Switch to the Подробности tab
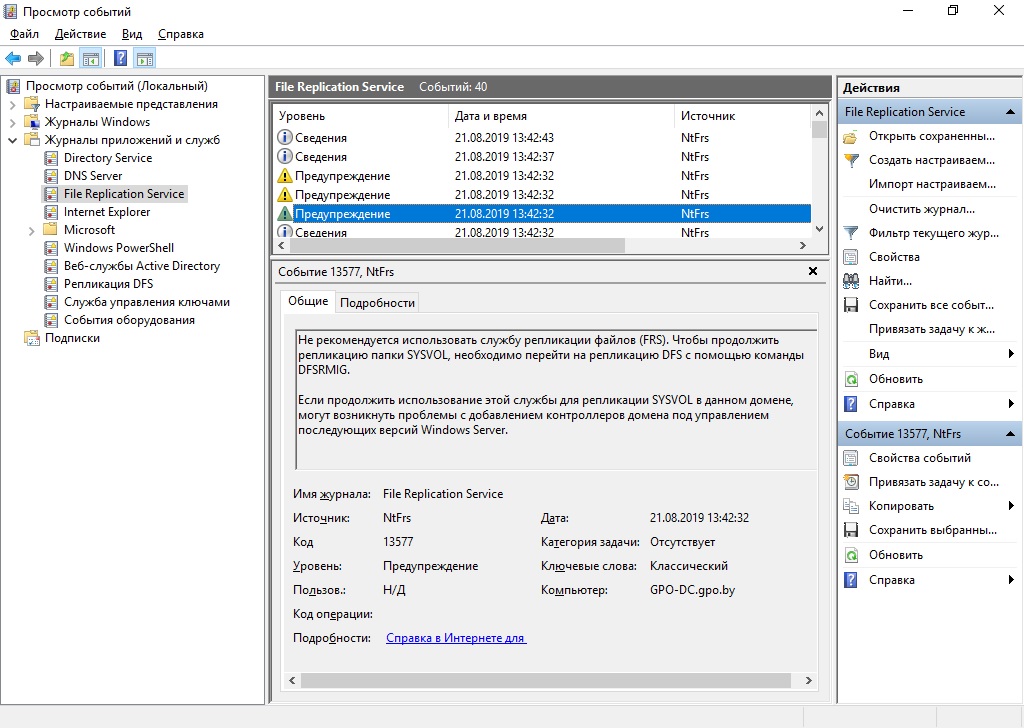This screenshot has height=728, width=1024. (377, 302)
